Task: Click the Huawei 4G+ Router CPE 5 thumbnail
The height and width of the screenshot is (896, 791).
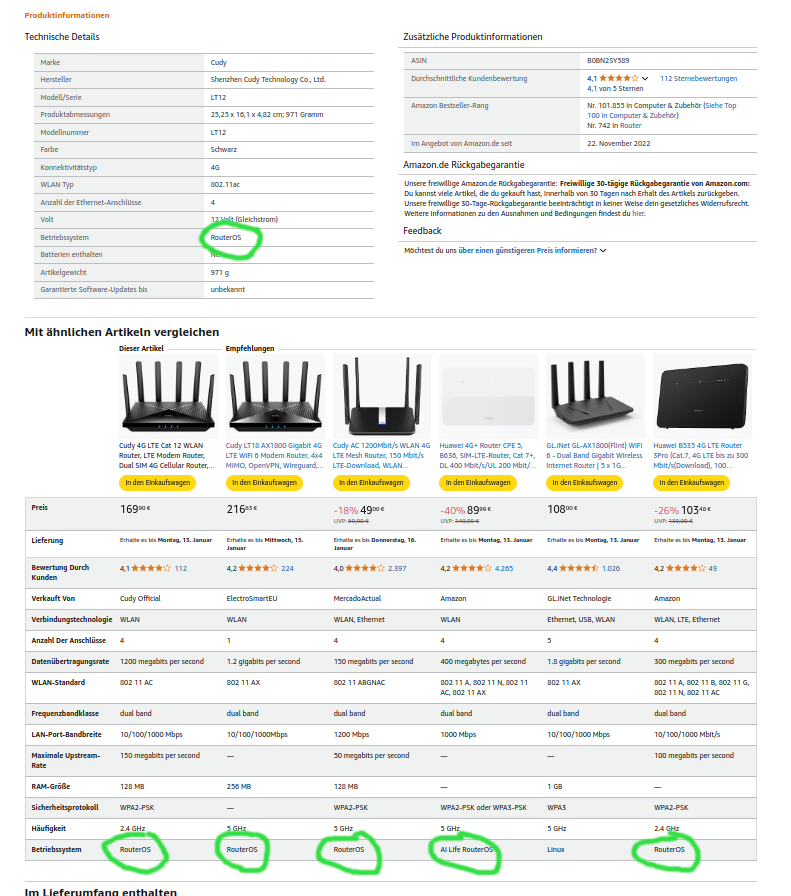Action: [x=488, y=396]
